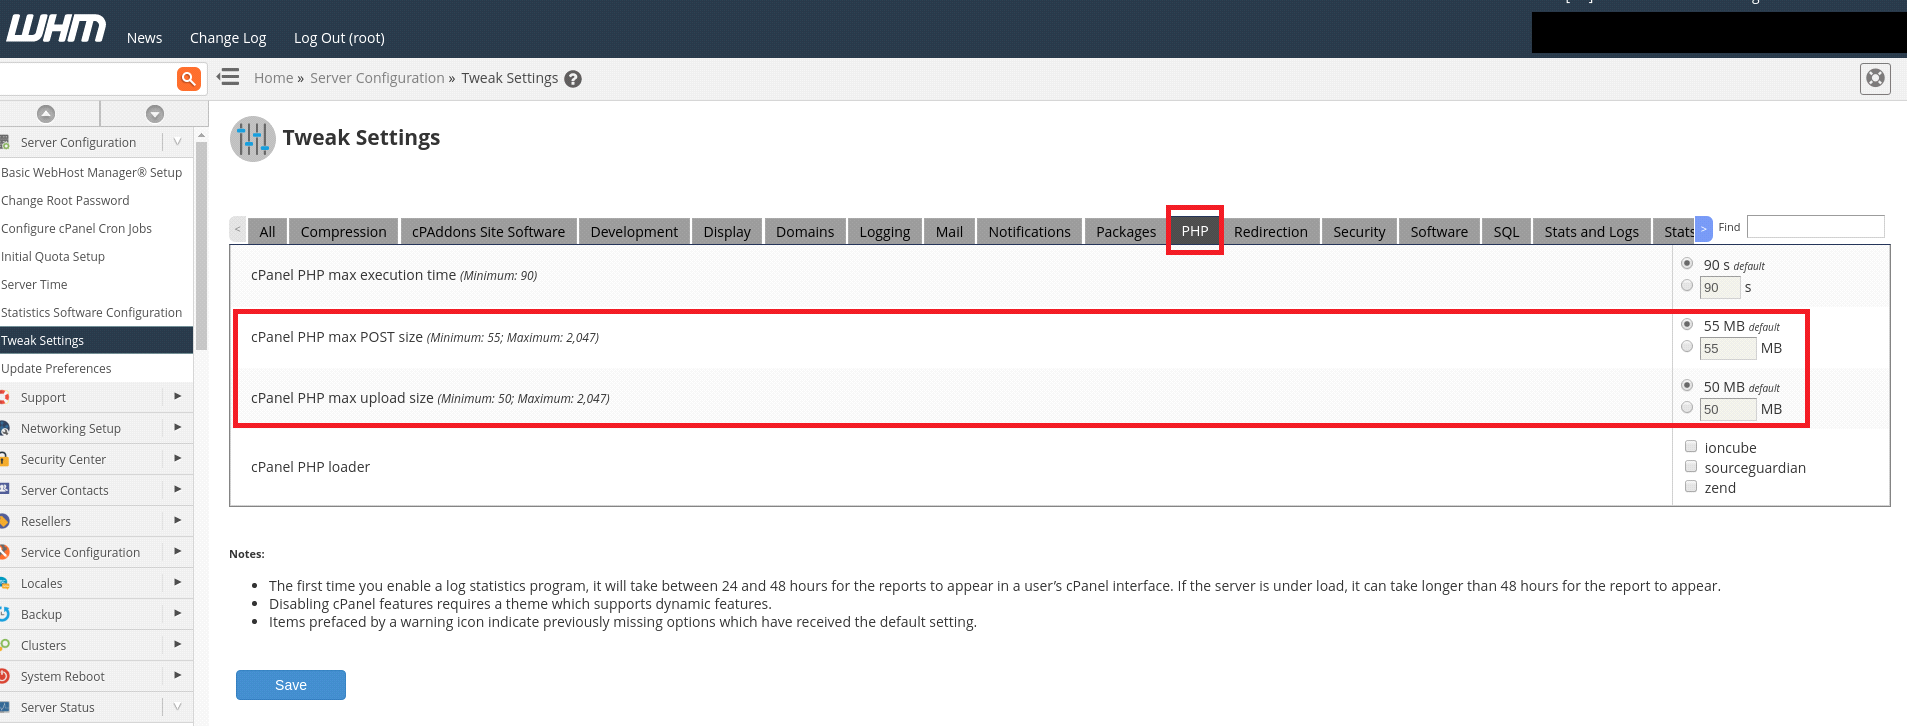The height and width of the screenshot is (726, 1907).
Task: Click the Tweak Settings sliders icon
Action: [x=253, y=139]
